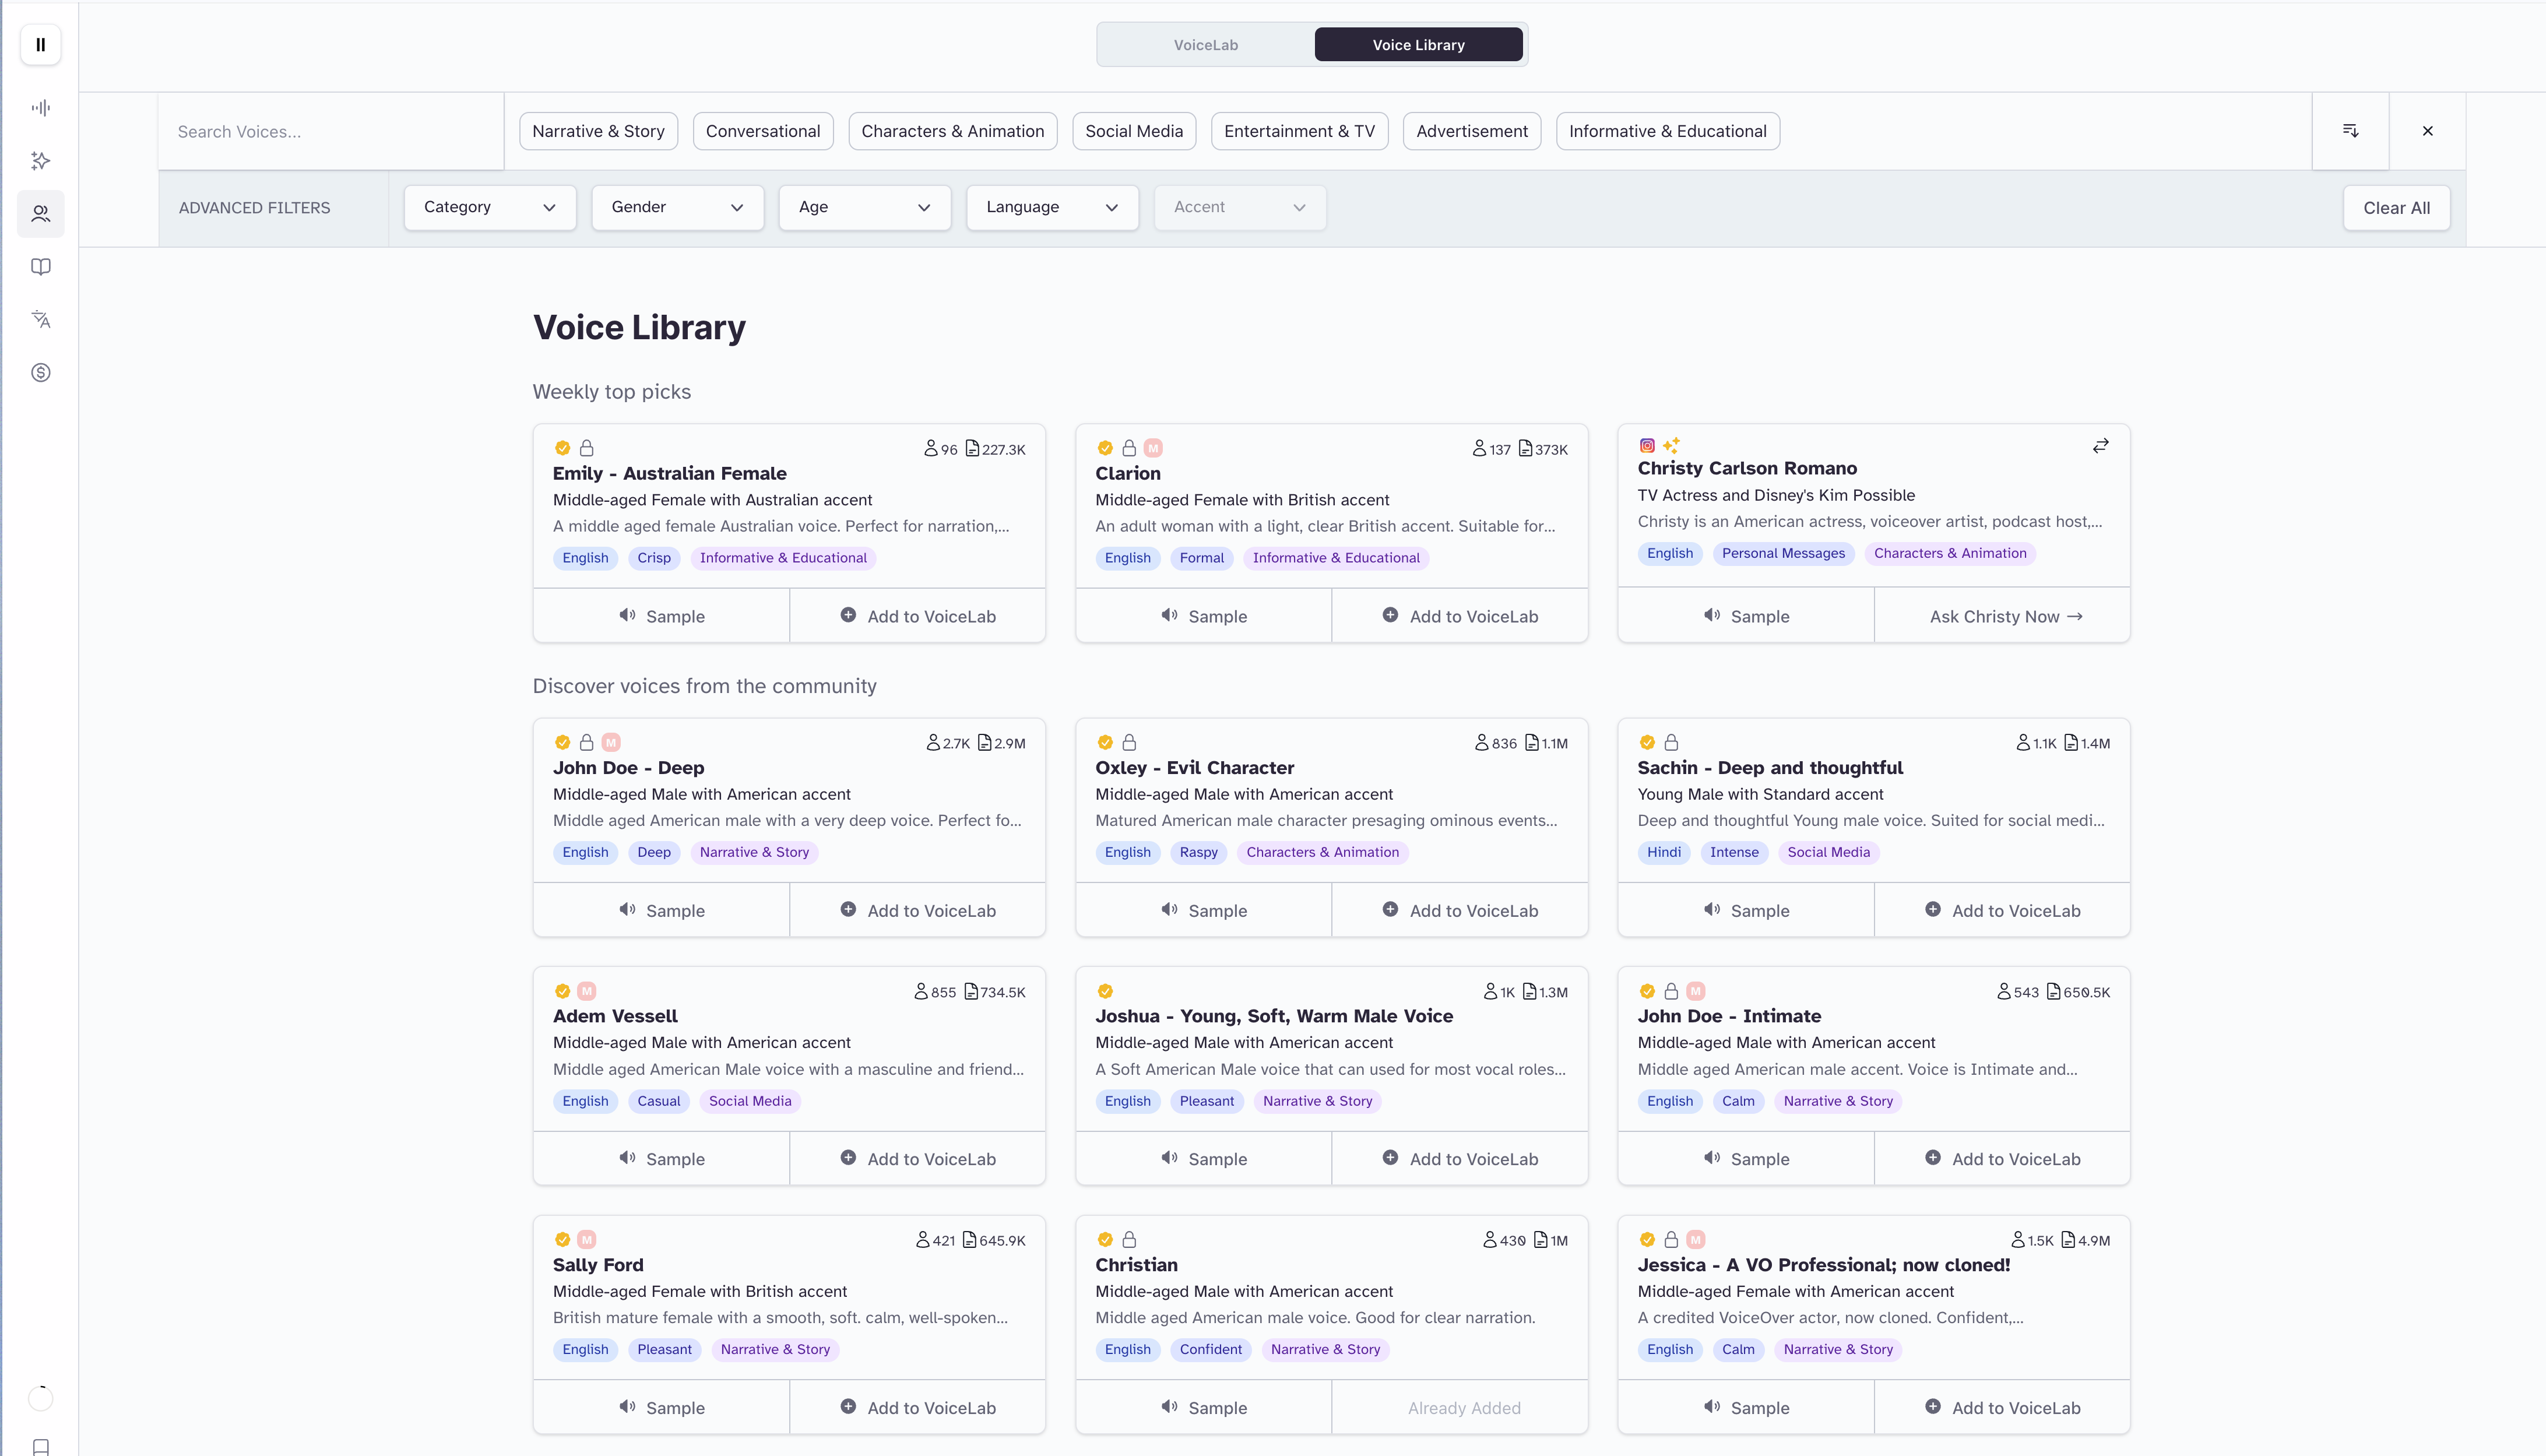Open the voices sidebar icon
Image resolution: width=2546 pixels, height=1456 pixels.
pyautogui.click(x=41, y=214)
